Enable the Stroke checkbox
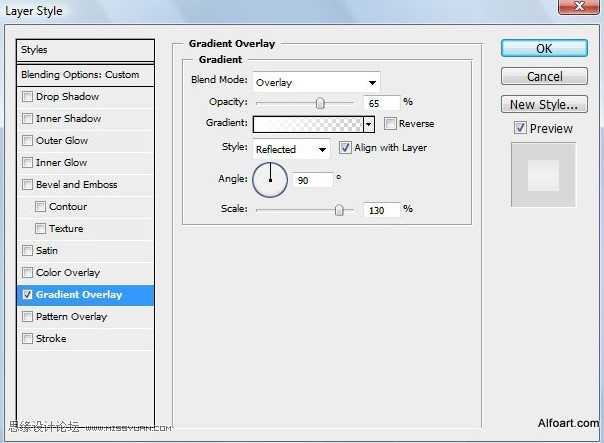This screenshot has width=604, height=443. 27,339
